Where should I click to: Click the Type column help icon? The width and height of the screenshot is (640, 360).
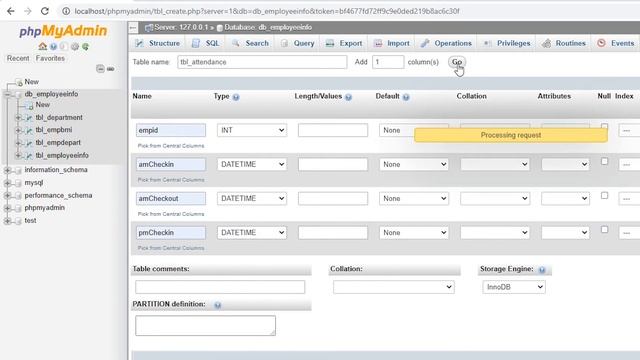coord(236,97)
